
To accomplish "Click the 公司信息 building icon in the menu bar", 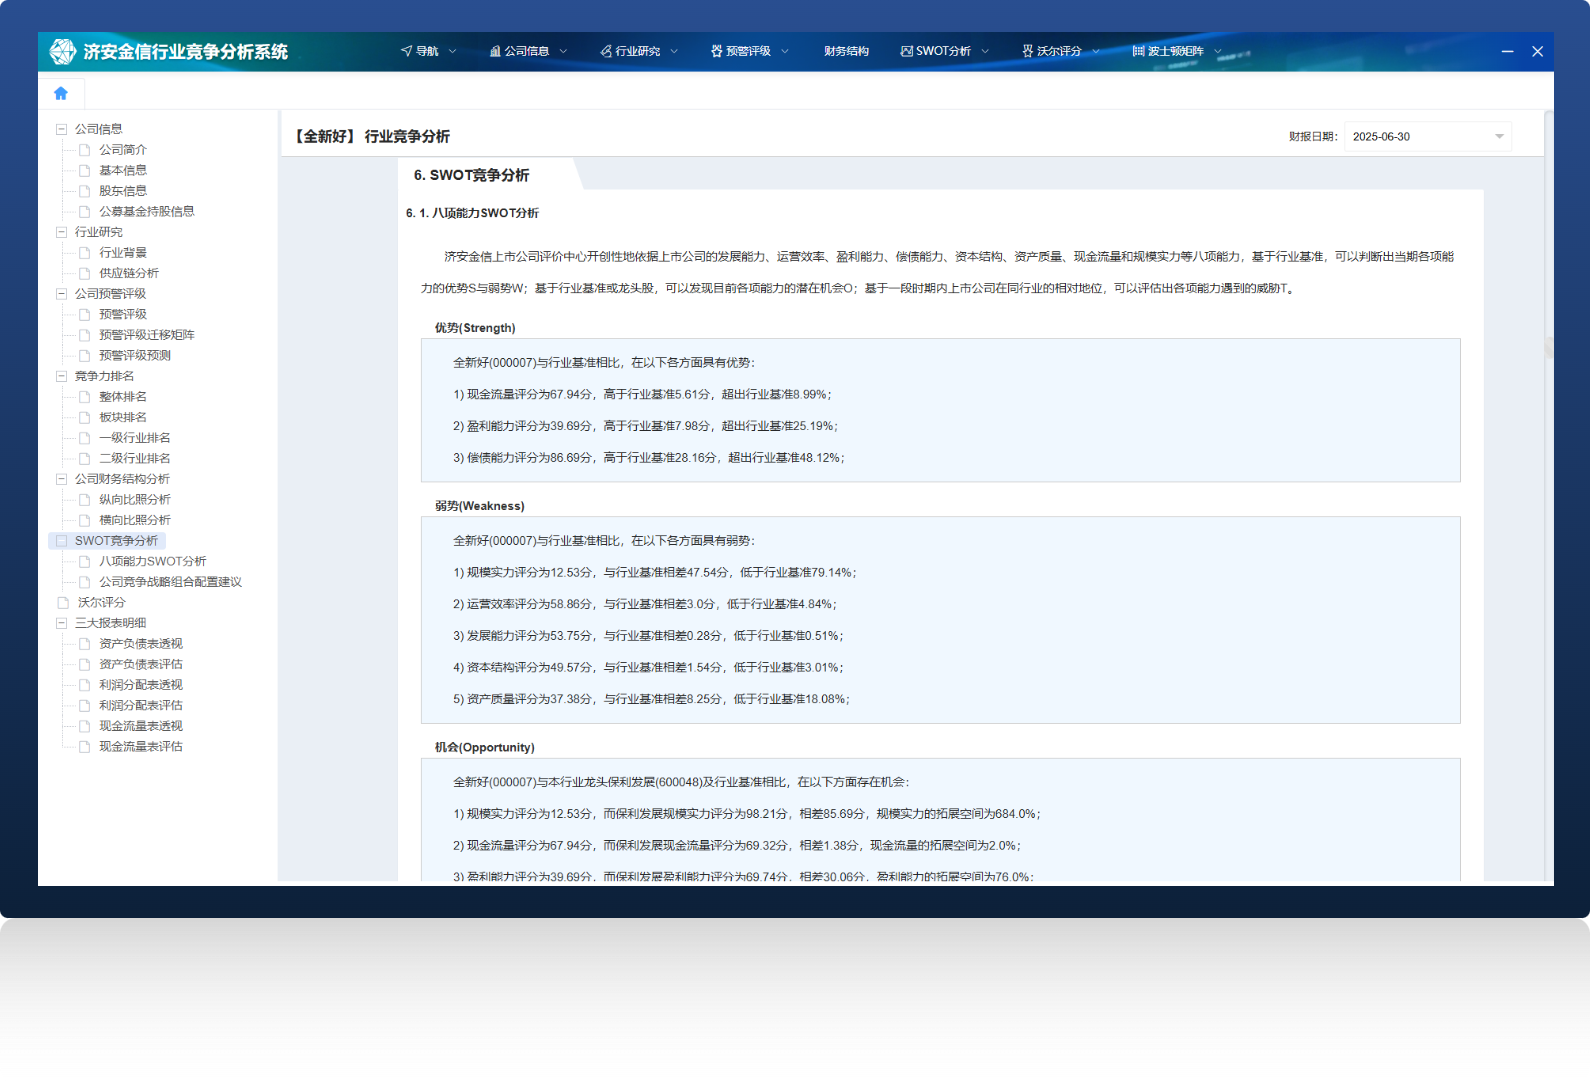I will pyautogui.click(x=495, y=51).
